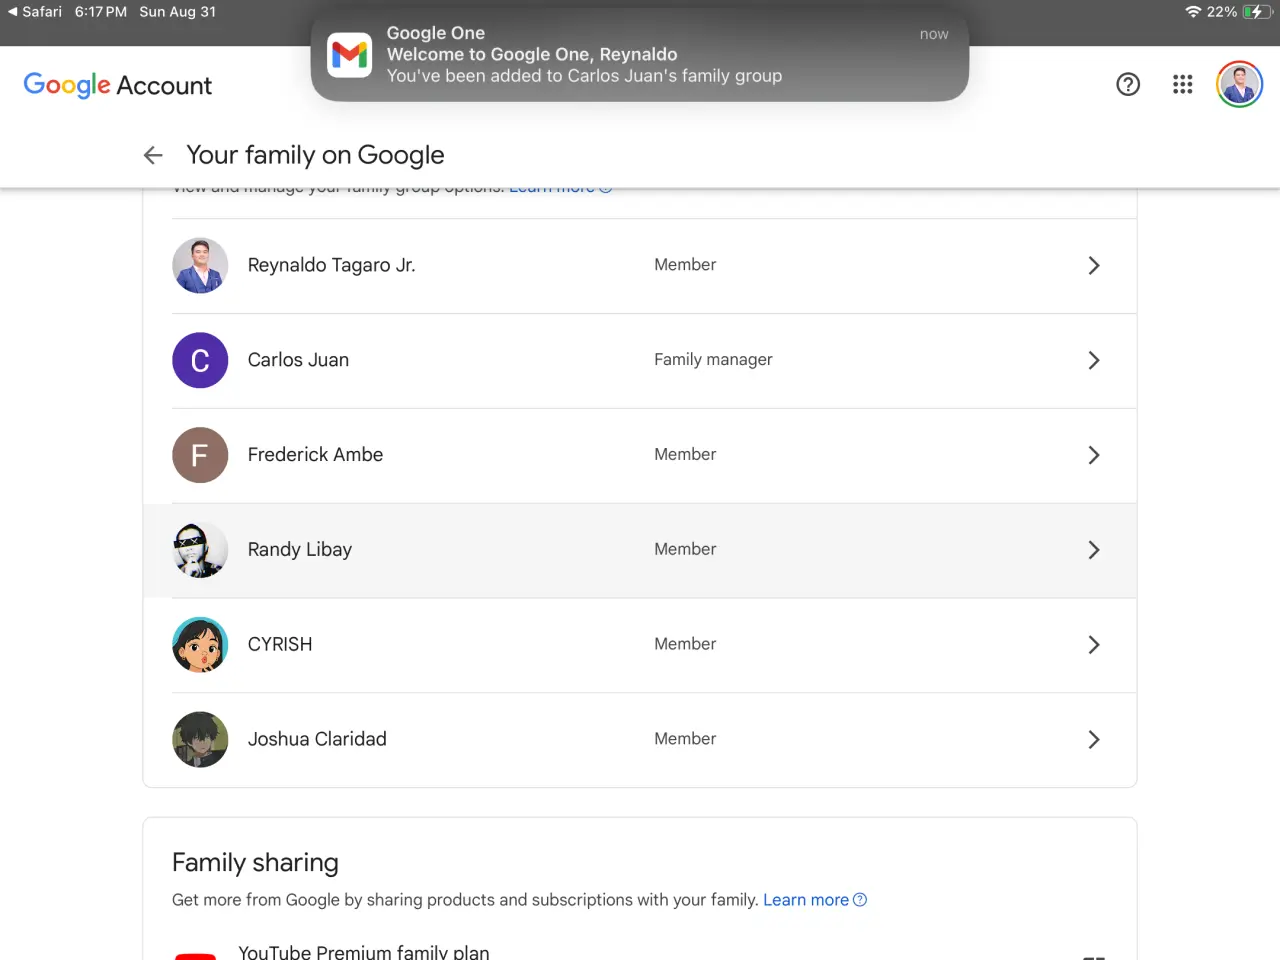Screen dimensions: 1280x960
Task: Select the name CYRISH
Action: 280,645
